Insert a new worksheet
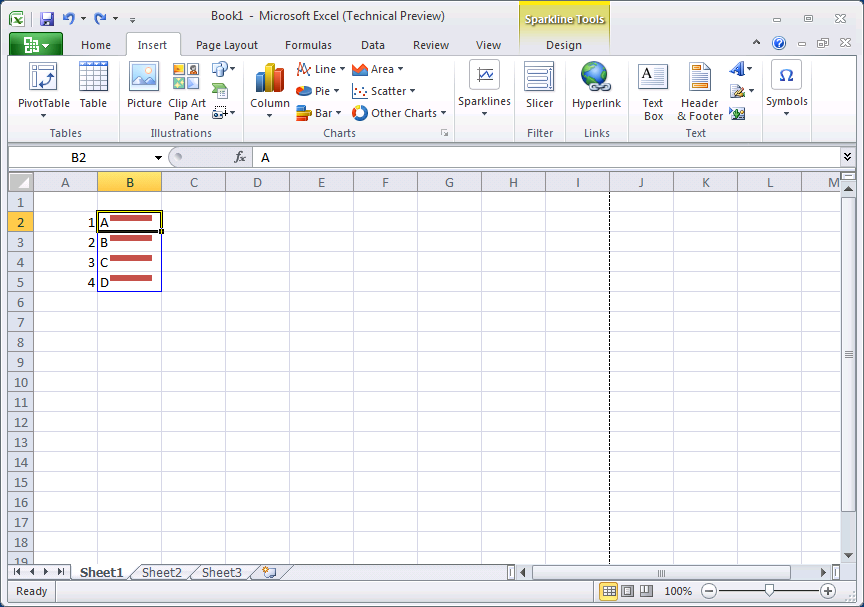This screenshot has height=607, width=864. pyautogui.click(x=269, y=572)
